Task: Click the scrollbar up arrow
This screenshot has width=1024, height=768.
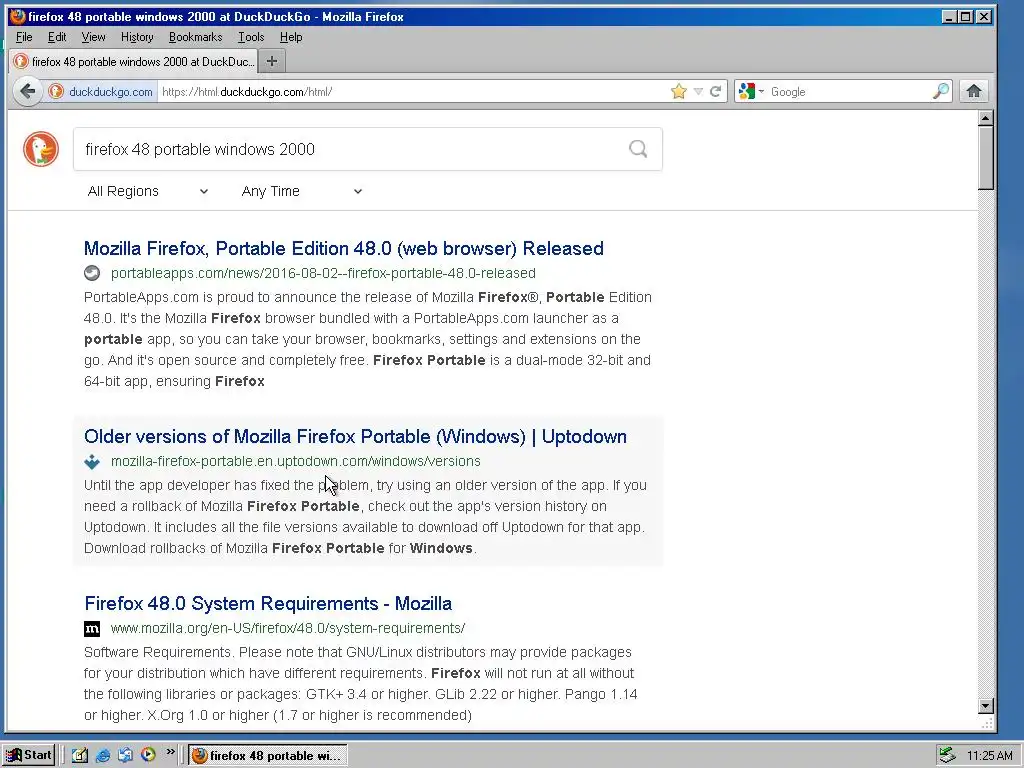Action: [985, 118]
